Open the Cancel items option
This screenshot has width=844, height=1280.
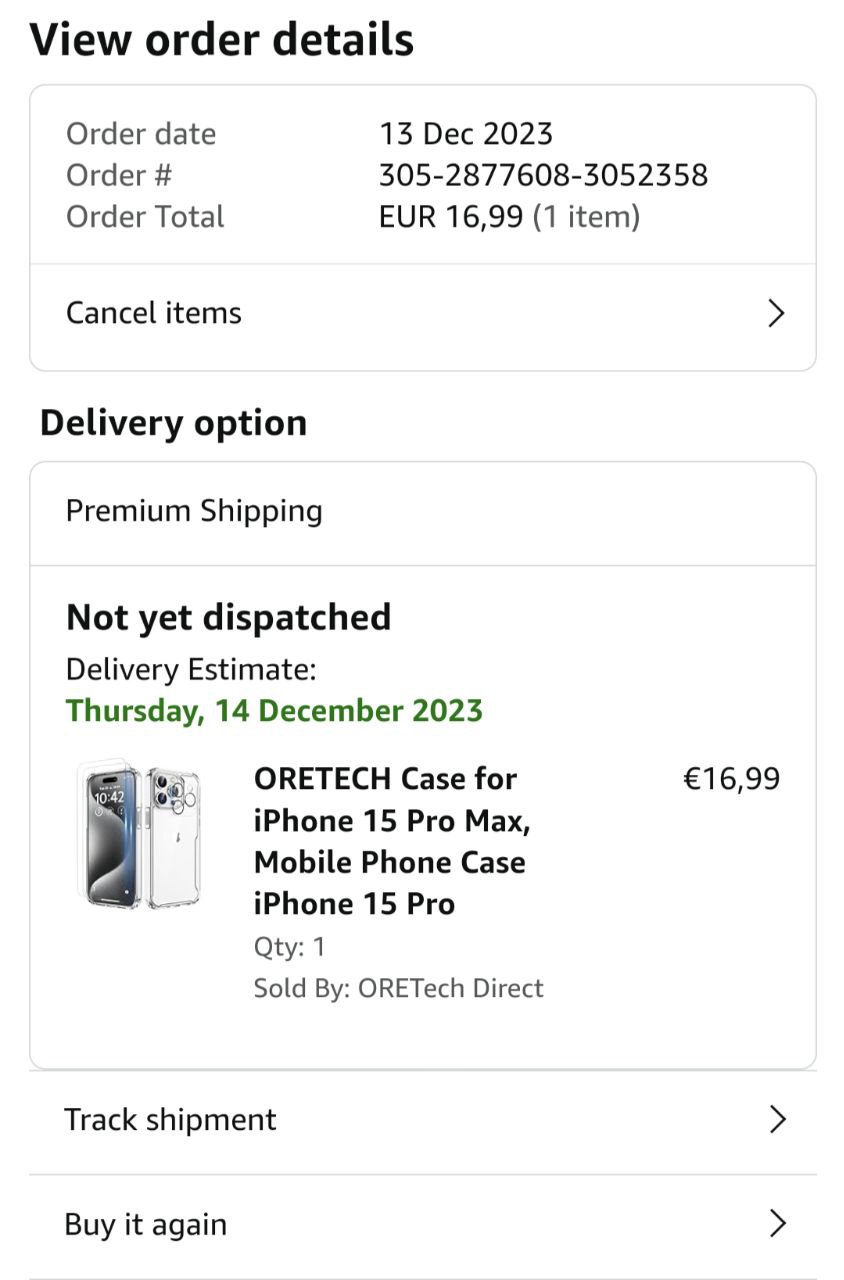pyautogui.click(x=154, y=313)
